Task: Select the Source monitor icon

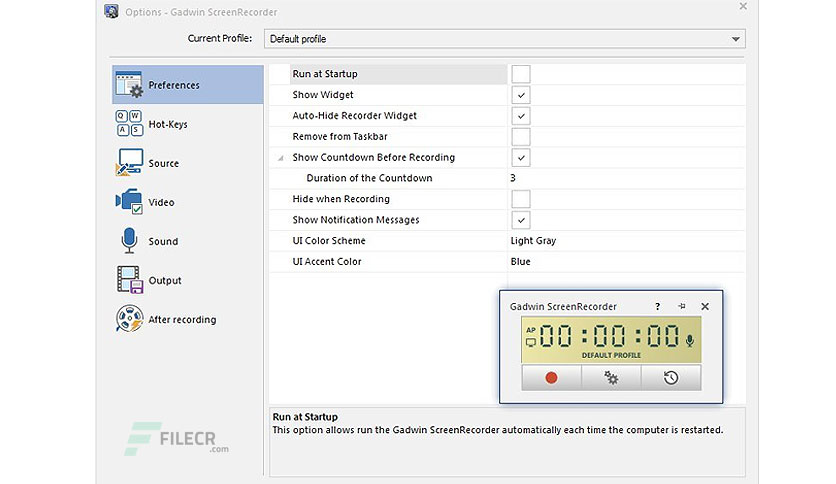Action: tap(129, 162)
